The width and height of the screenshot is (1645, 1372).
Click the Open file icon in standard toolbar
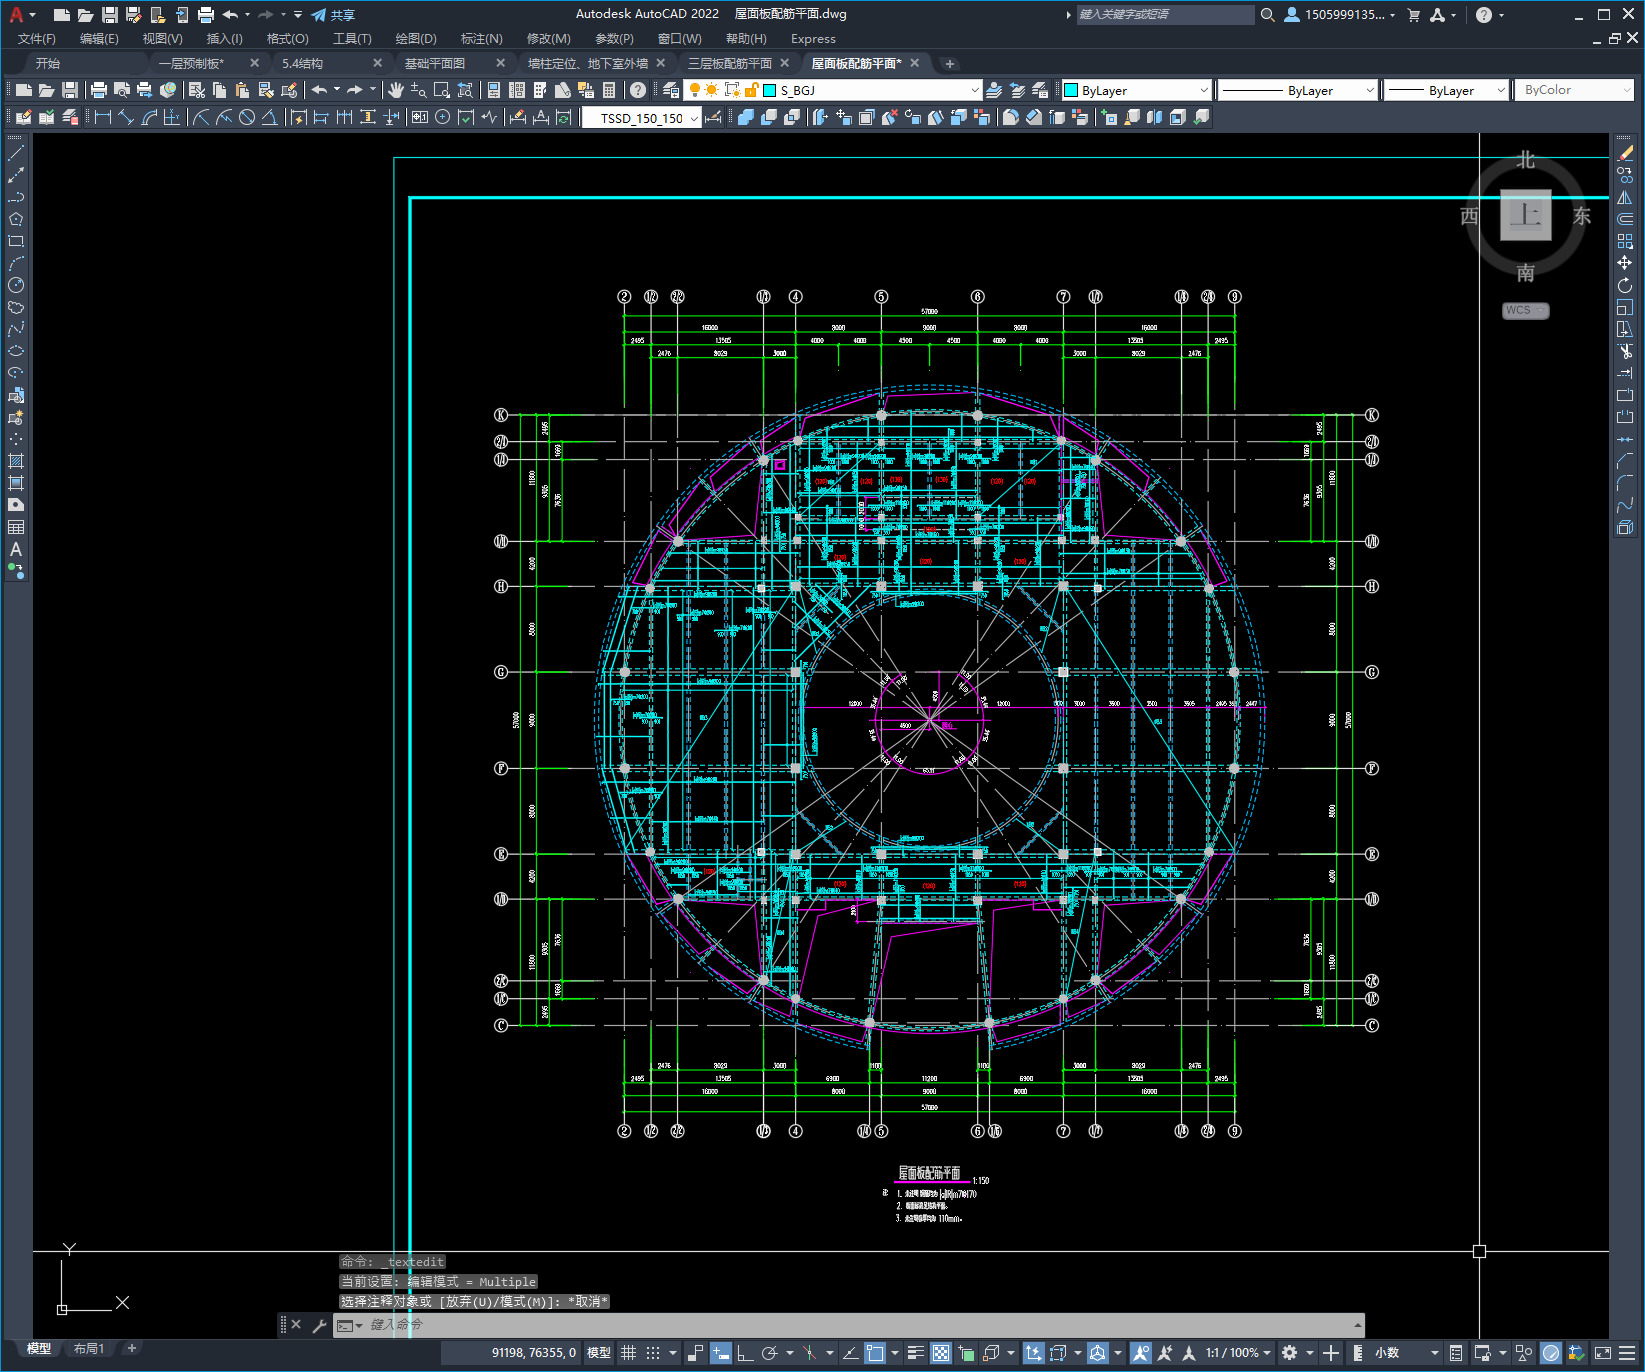pyautogui.click(x=46, y=90)
